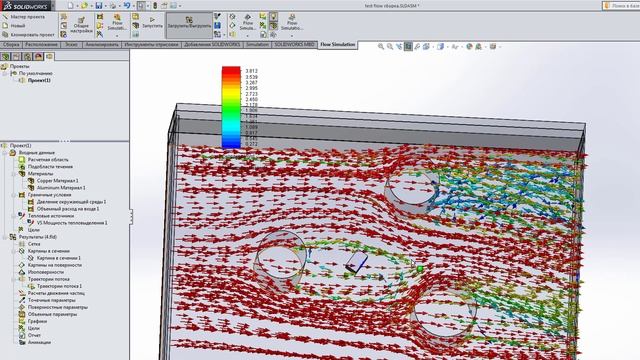The width and height of the screenshot is (640, 360).
Task: Click Zoom to Fit magnifier in view toolbar
Action: [x=381, y=47]
